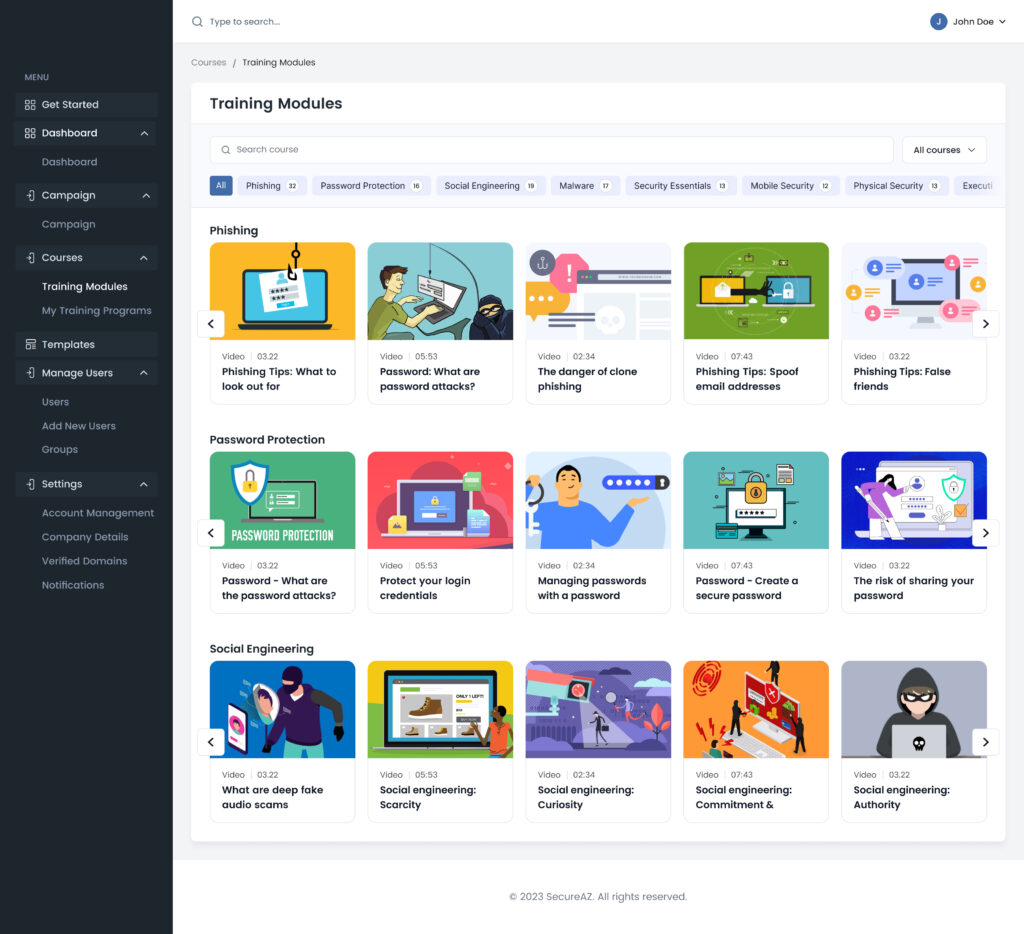This screenshot has width=1024, height=934.
Task: Open Protect your login credentials thumbnail
Action: pos(440,500)
